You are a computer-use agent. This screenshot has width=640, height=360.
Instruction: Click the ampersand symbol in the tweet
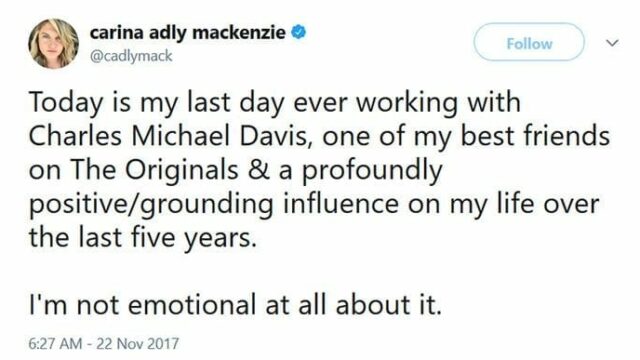[258, 170]
